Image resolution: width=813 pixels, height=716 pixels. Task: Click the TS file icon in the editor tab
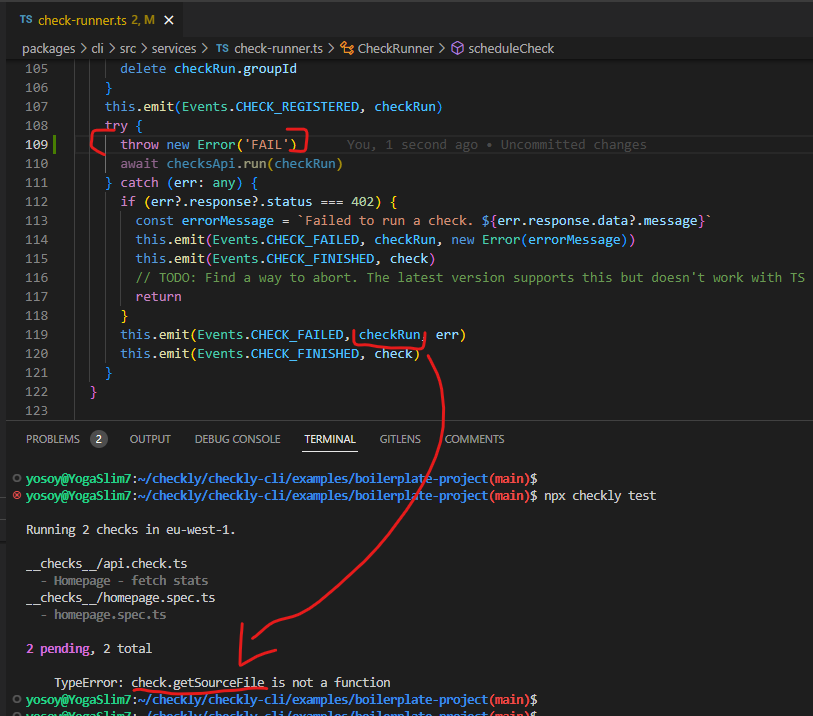(26, 20)
